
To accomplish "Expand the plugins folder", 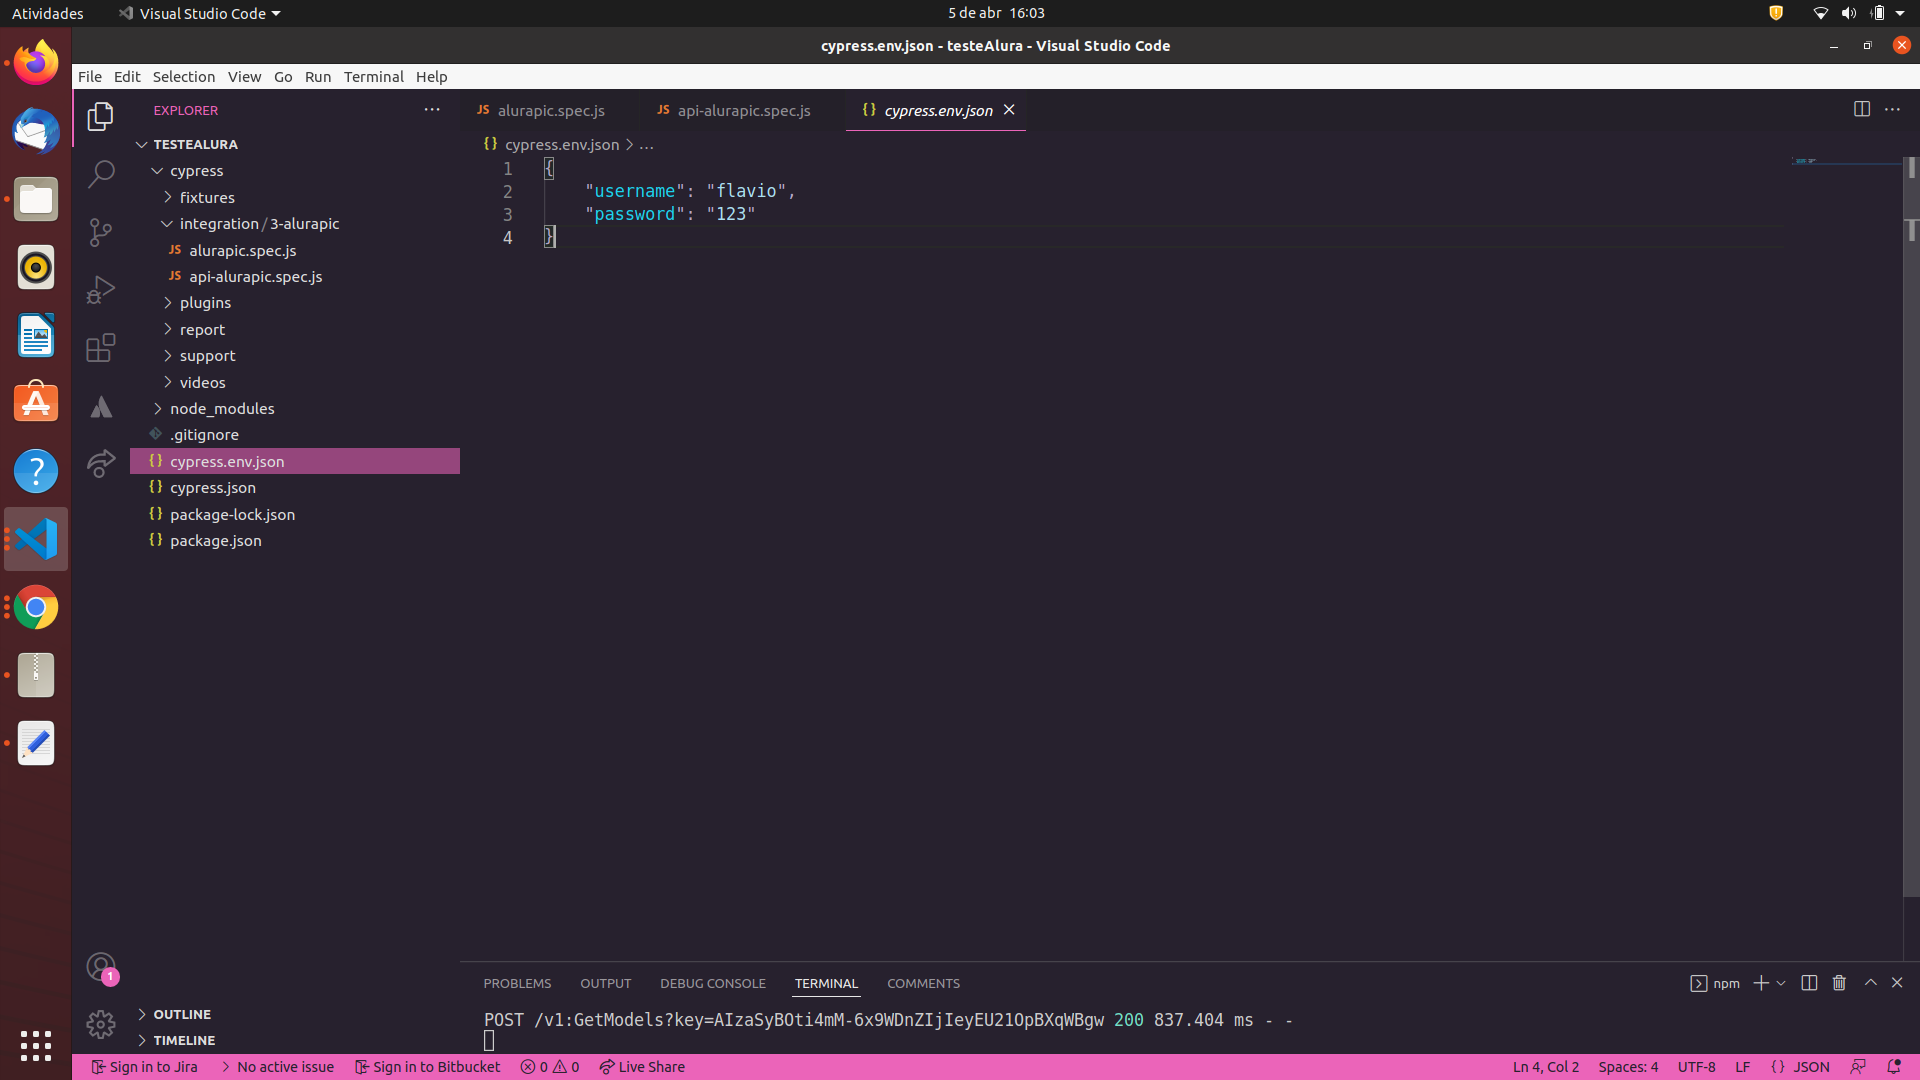I will pos(295,303).
